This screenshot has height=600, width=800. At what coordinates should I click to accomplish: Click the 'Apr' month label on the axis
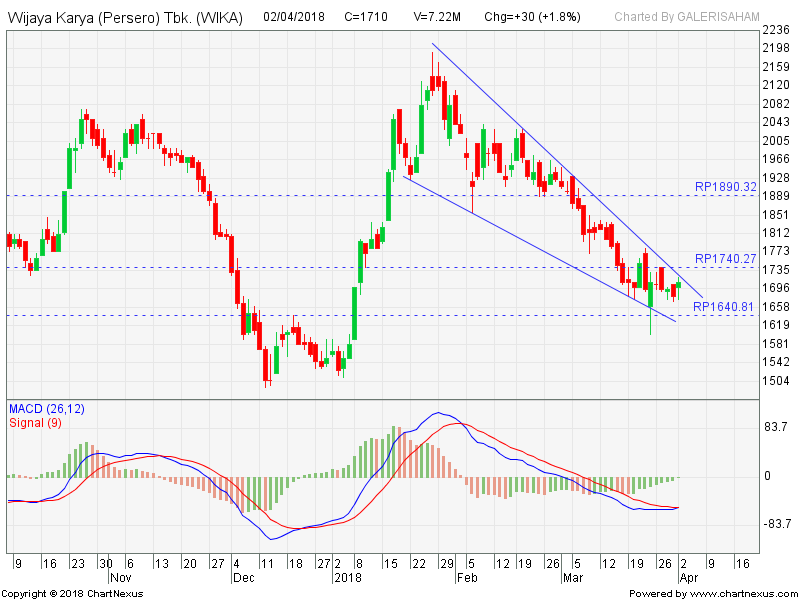point(688,577)
